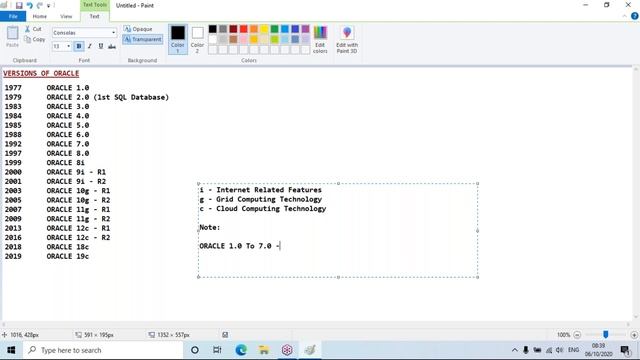Switch to the View ribbon tab
Screen dimensions: 640x360
66,16
